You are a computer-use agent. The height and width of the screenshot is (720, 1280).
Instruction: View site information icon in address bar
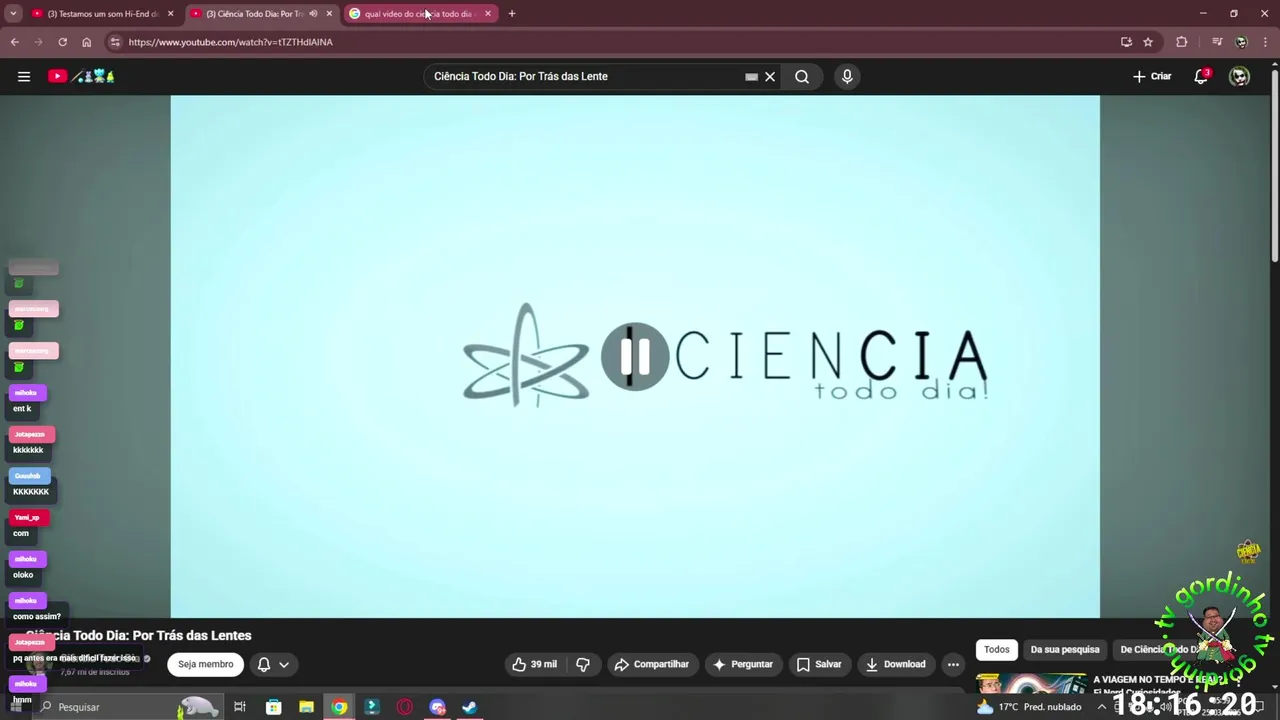tap(115, 42)
